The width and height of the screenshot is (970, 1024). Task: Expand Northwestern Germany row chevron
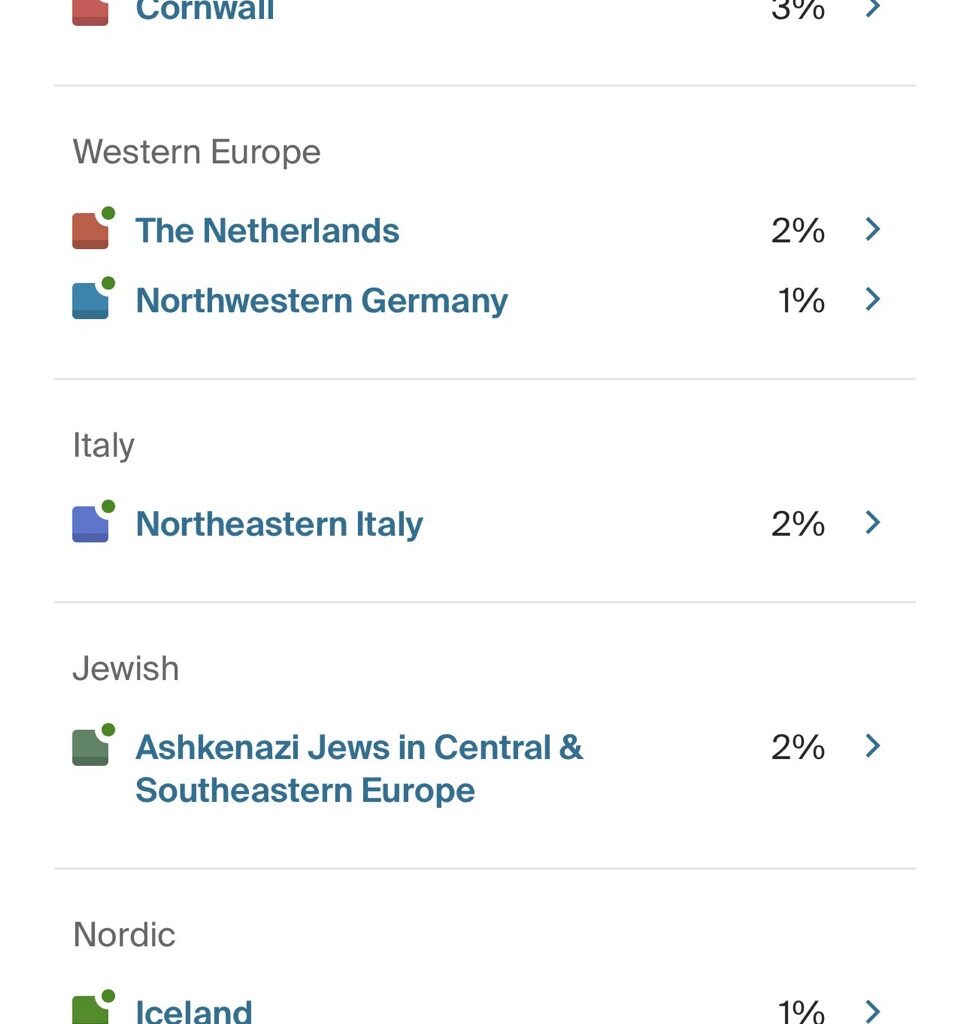[x=873, y=300]
